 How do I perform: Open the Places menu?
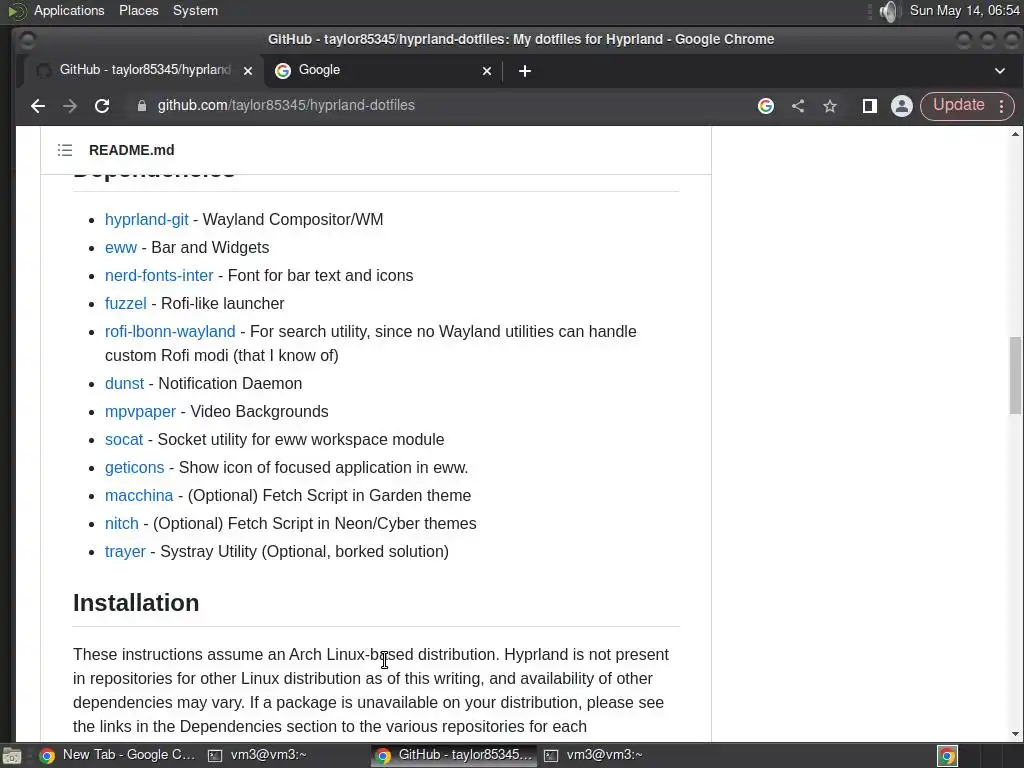138,10
